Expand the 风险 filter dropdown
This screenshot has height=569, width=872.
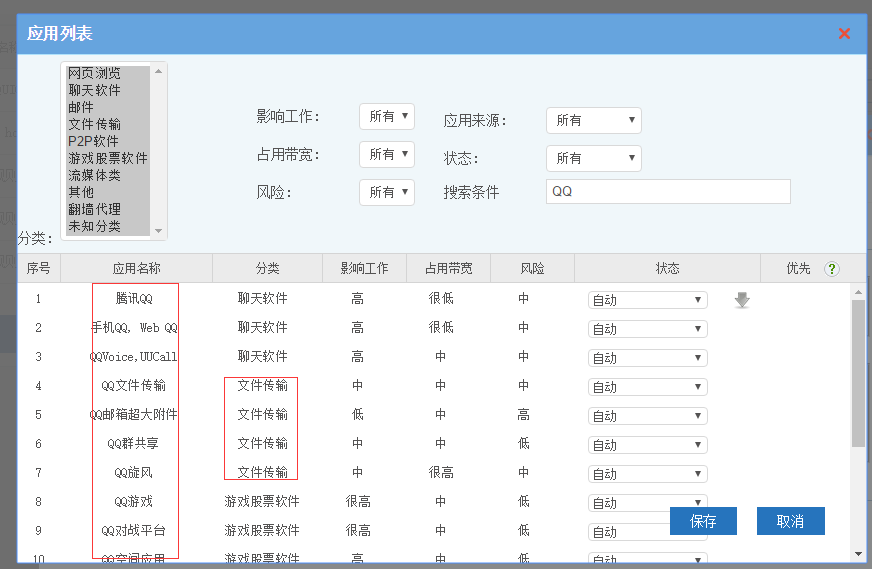386,192
